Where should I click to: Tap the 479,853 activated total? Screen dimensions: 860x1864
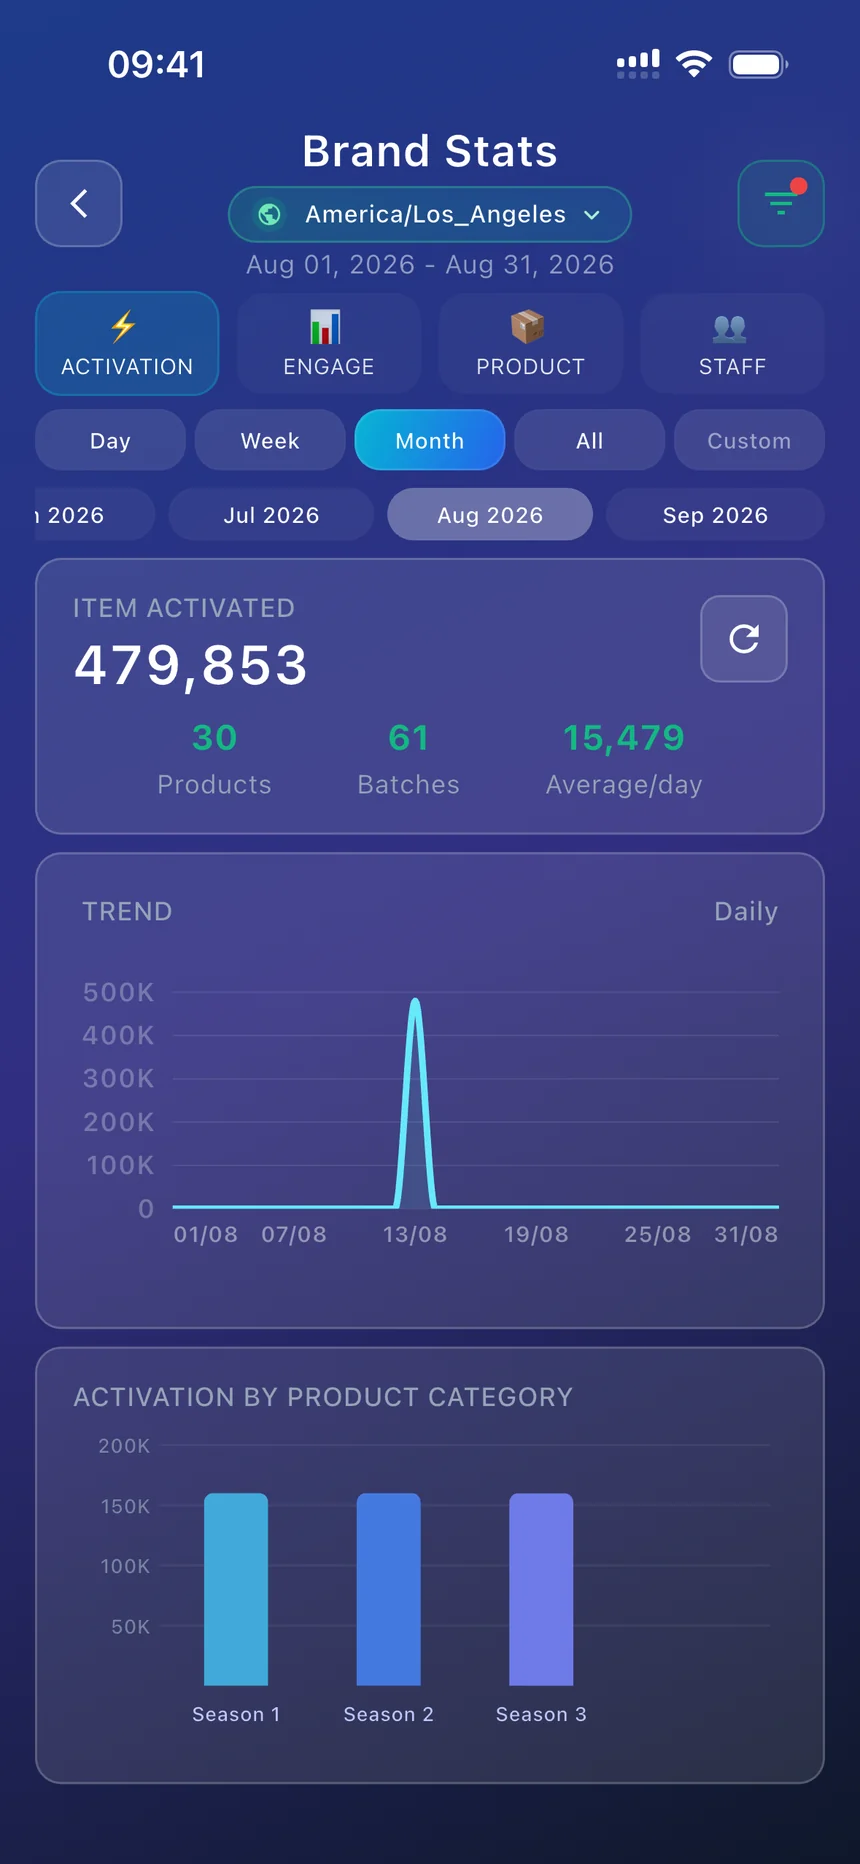tap(191, 665)
